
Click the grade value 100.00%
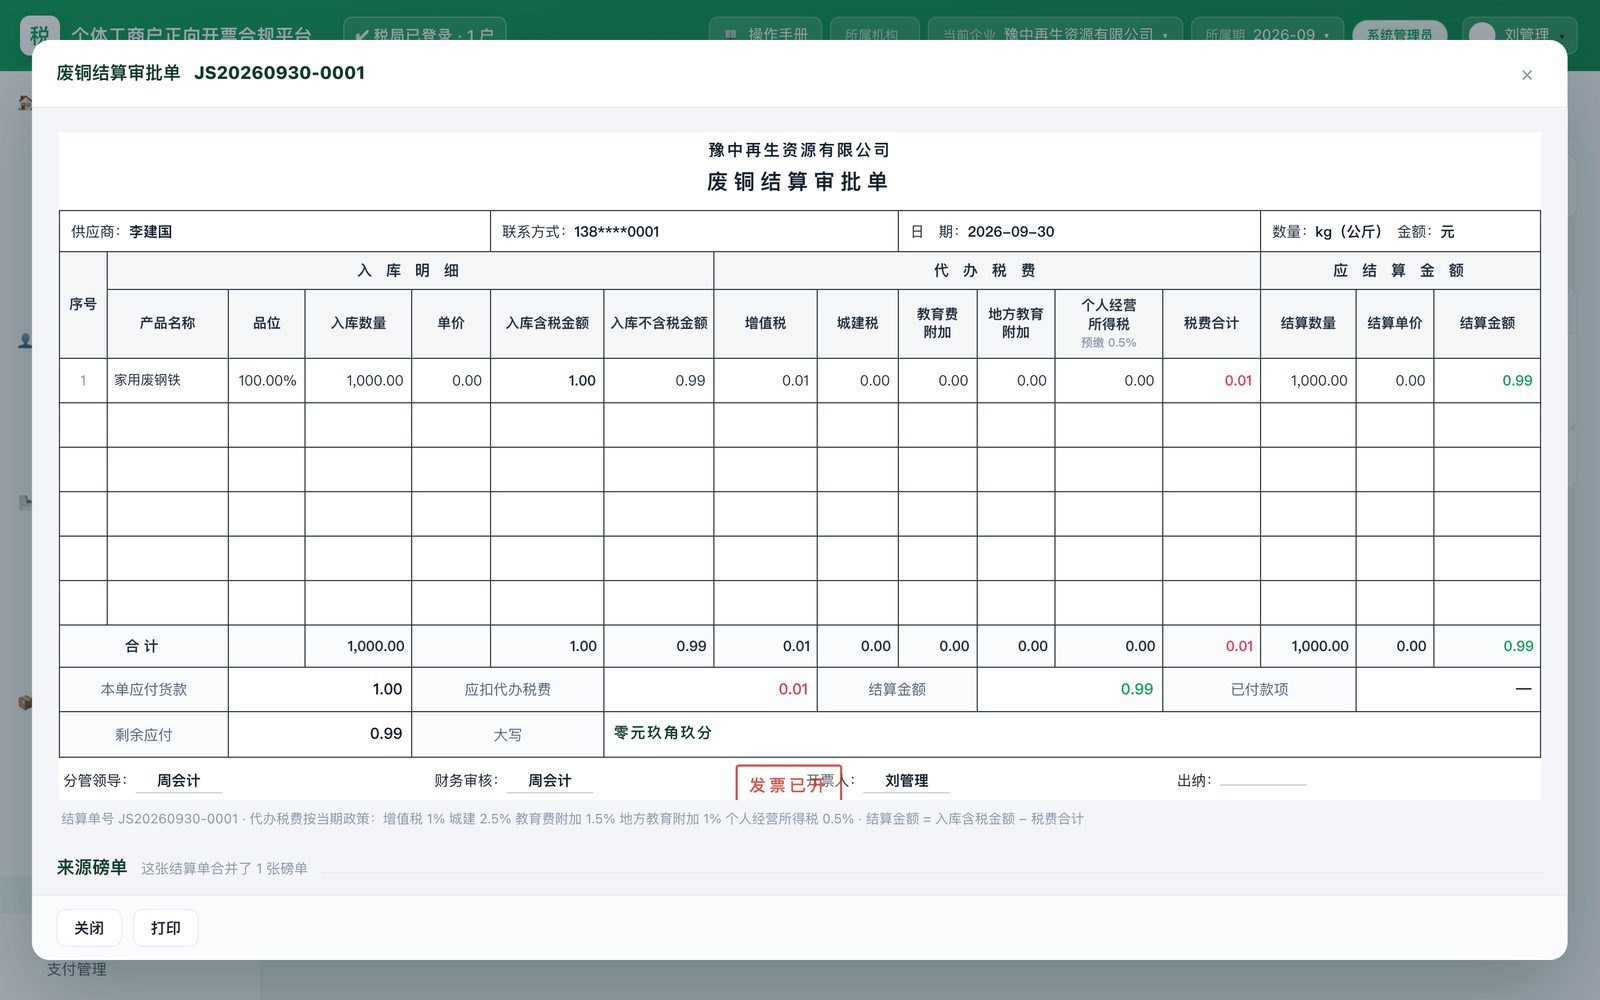[x=267, y=381]
